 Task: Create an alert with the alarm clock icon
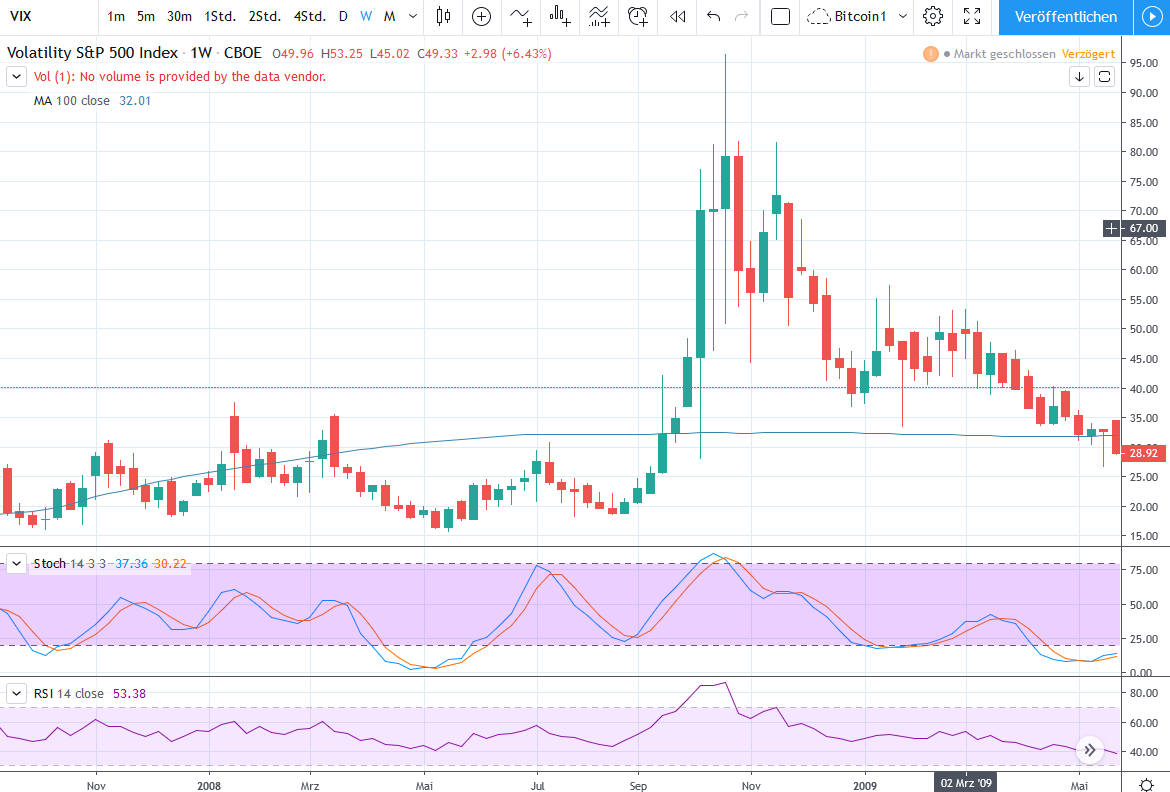(x=638, y=16)
